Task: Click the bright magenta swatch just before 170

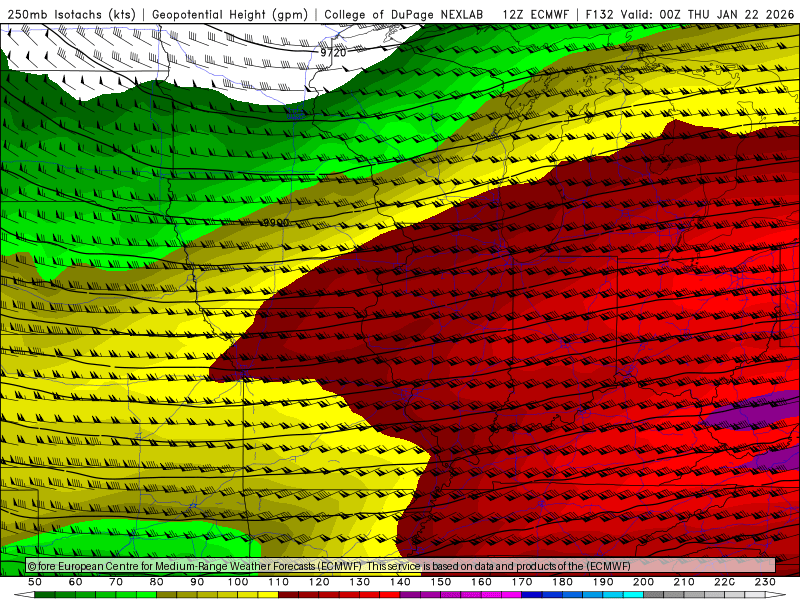Action: click(x=512, y=595)
